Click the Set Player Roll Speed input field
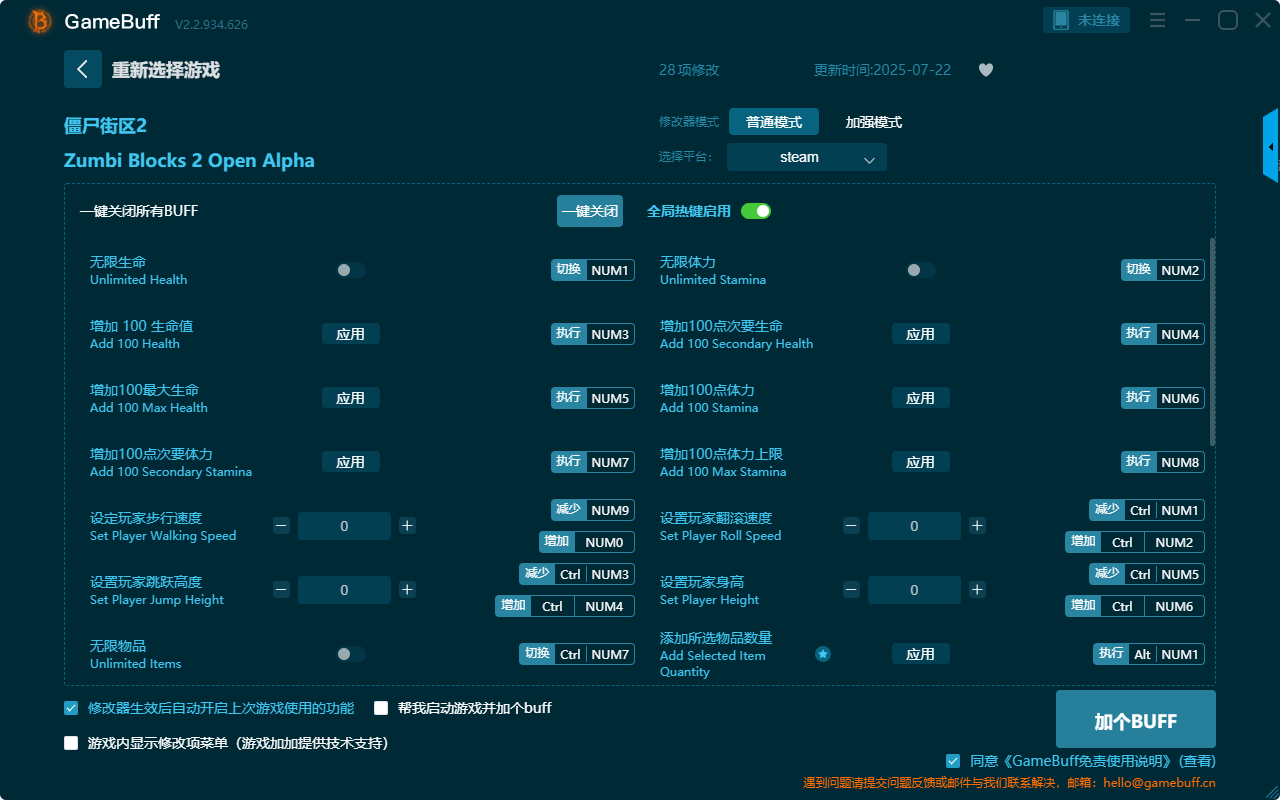This screenshot has height=800, width=1280. click(x=914, y=526)
